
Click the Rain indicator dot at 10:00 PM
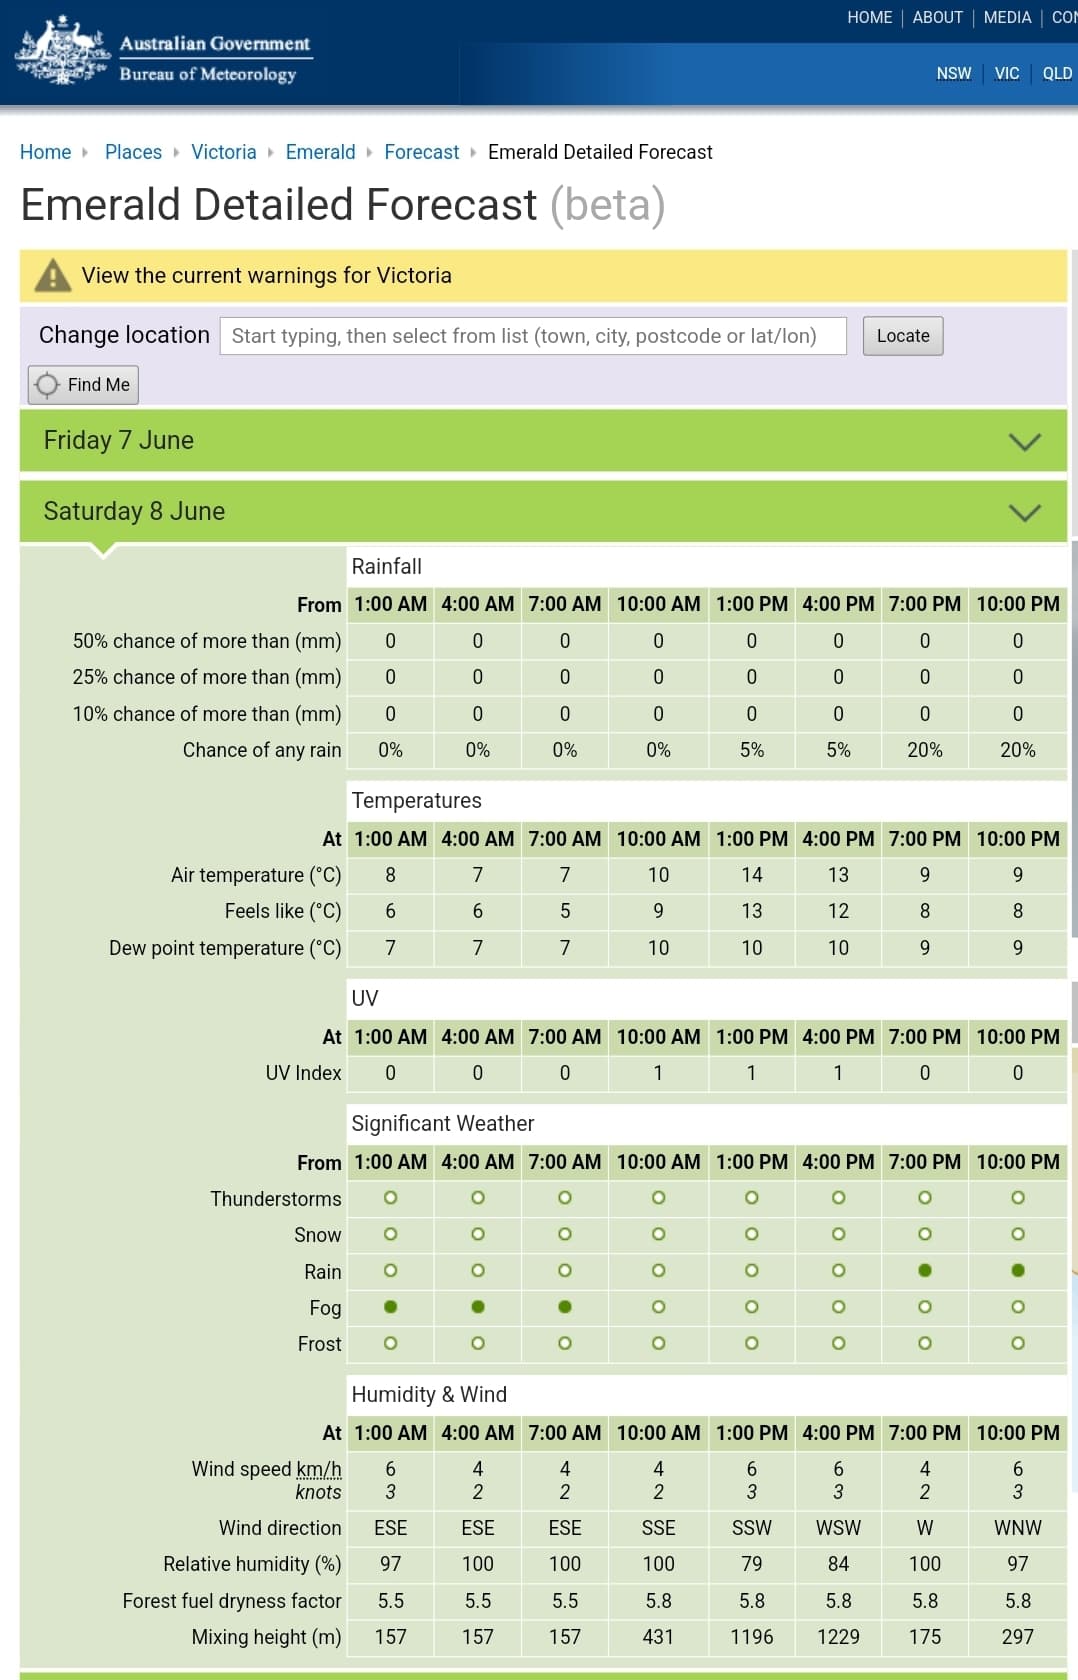[1018, 1271]
